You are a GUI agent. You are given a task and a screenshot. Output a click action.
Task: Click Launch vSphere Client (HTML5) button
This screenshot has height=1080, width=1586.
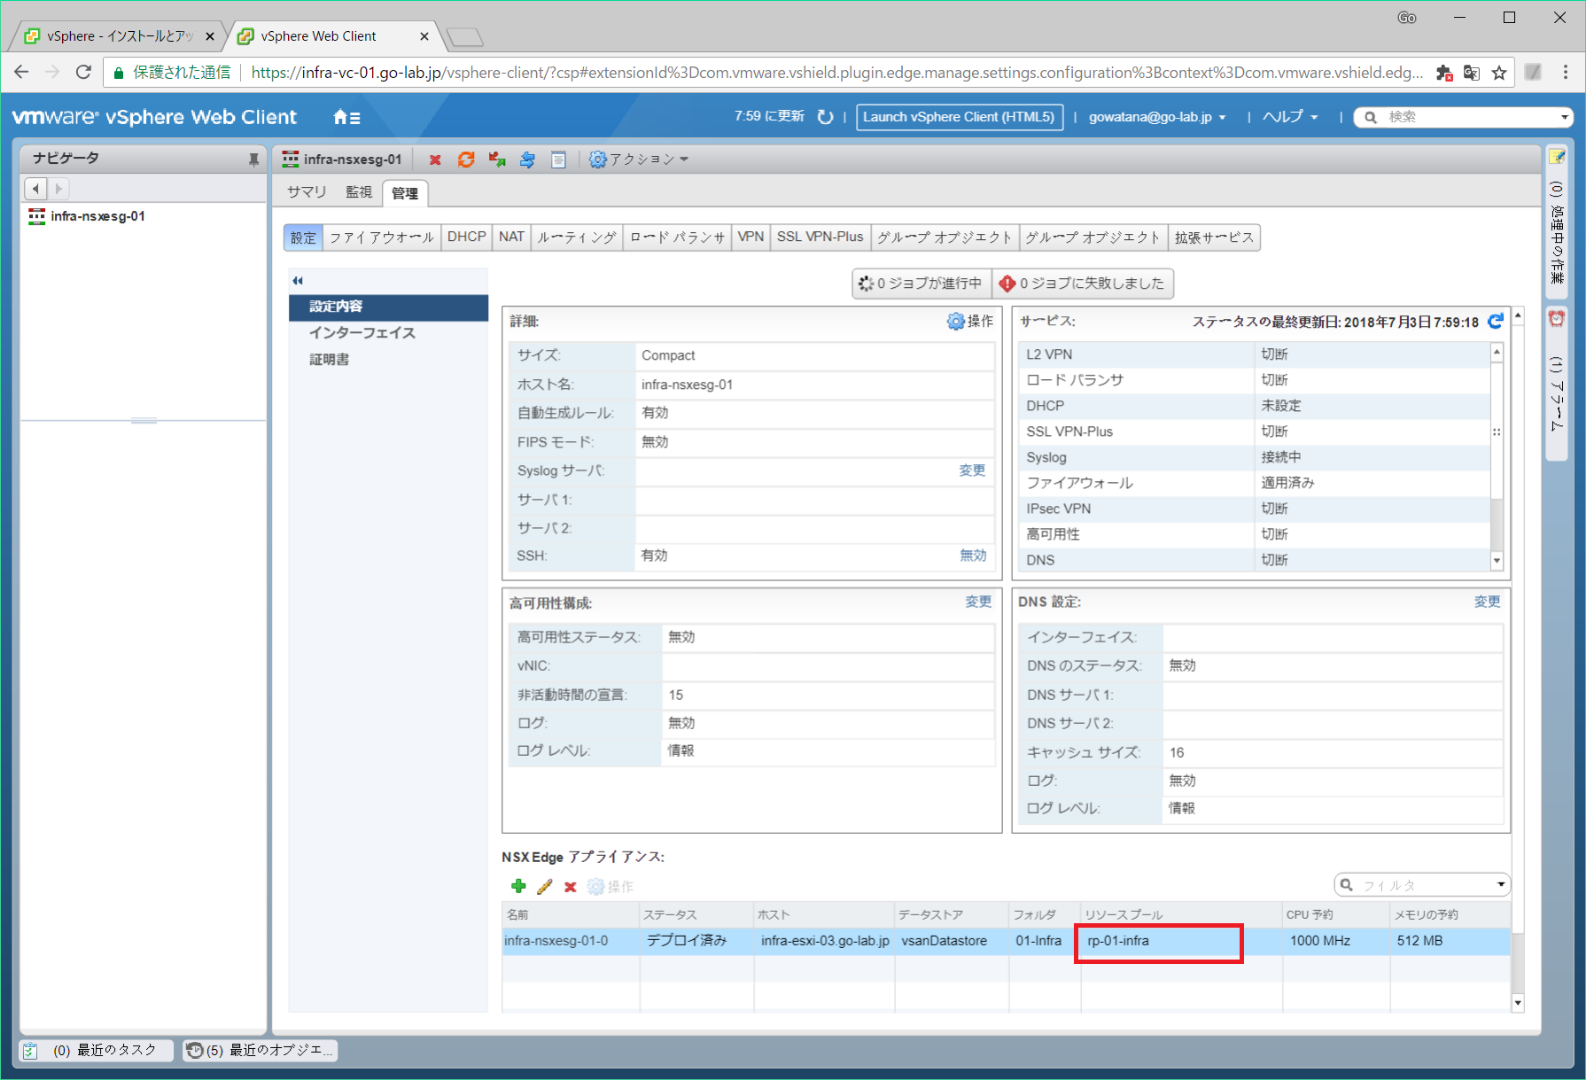tap(959, 117)
